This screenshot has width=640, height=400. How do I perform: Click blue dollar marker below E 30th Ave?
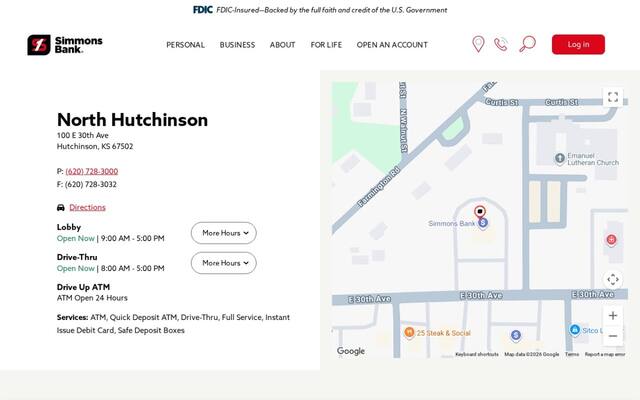point(516,336)
